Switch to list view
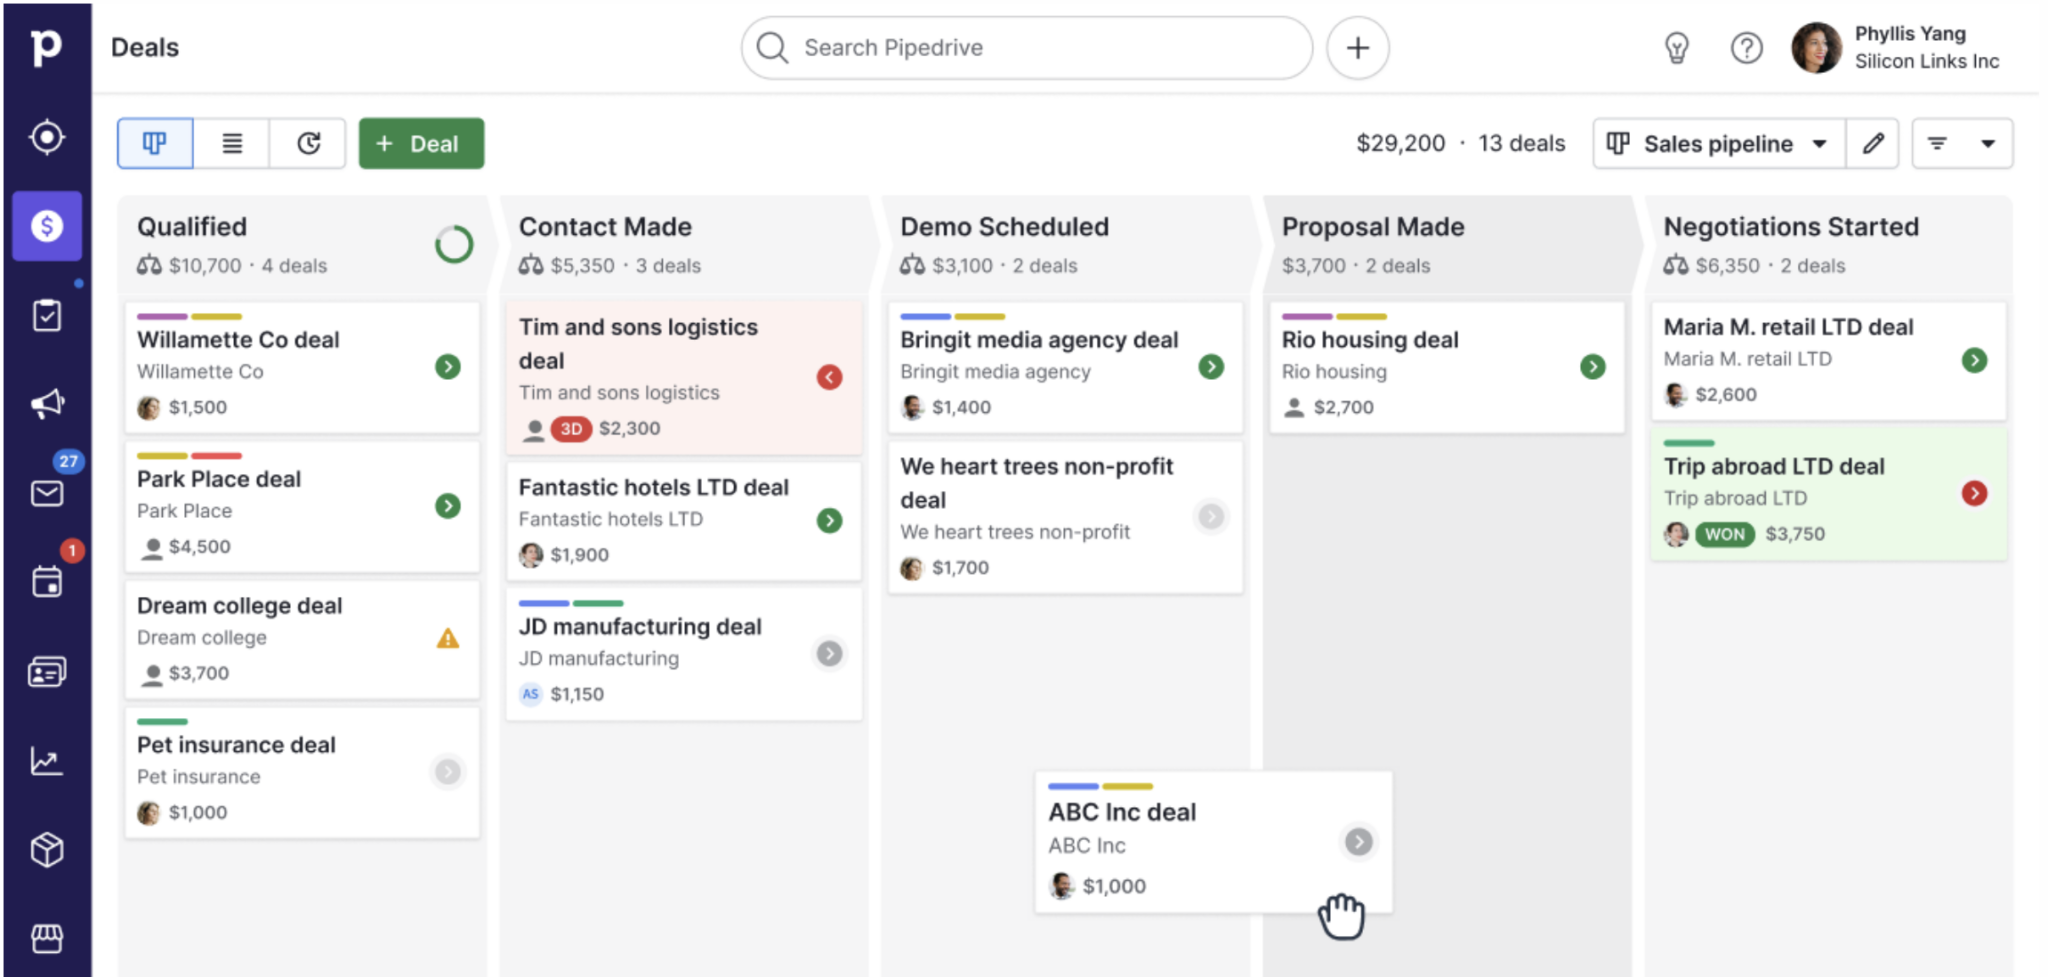This screenshot has height=977, width=2048. click(232, 143)
